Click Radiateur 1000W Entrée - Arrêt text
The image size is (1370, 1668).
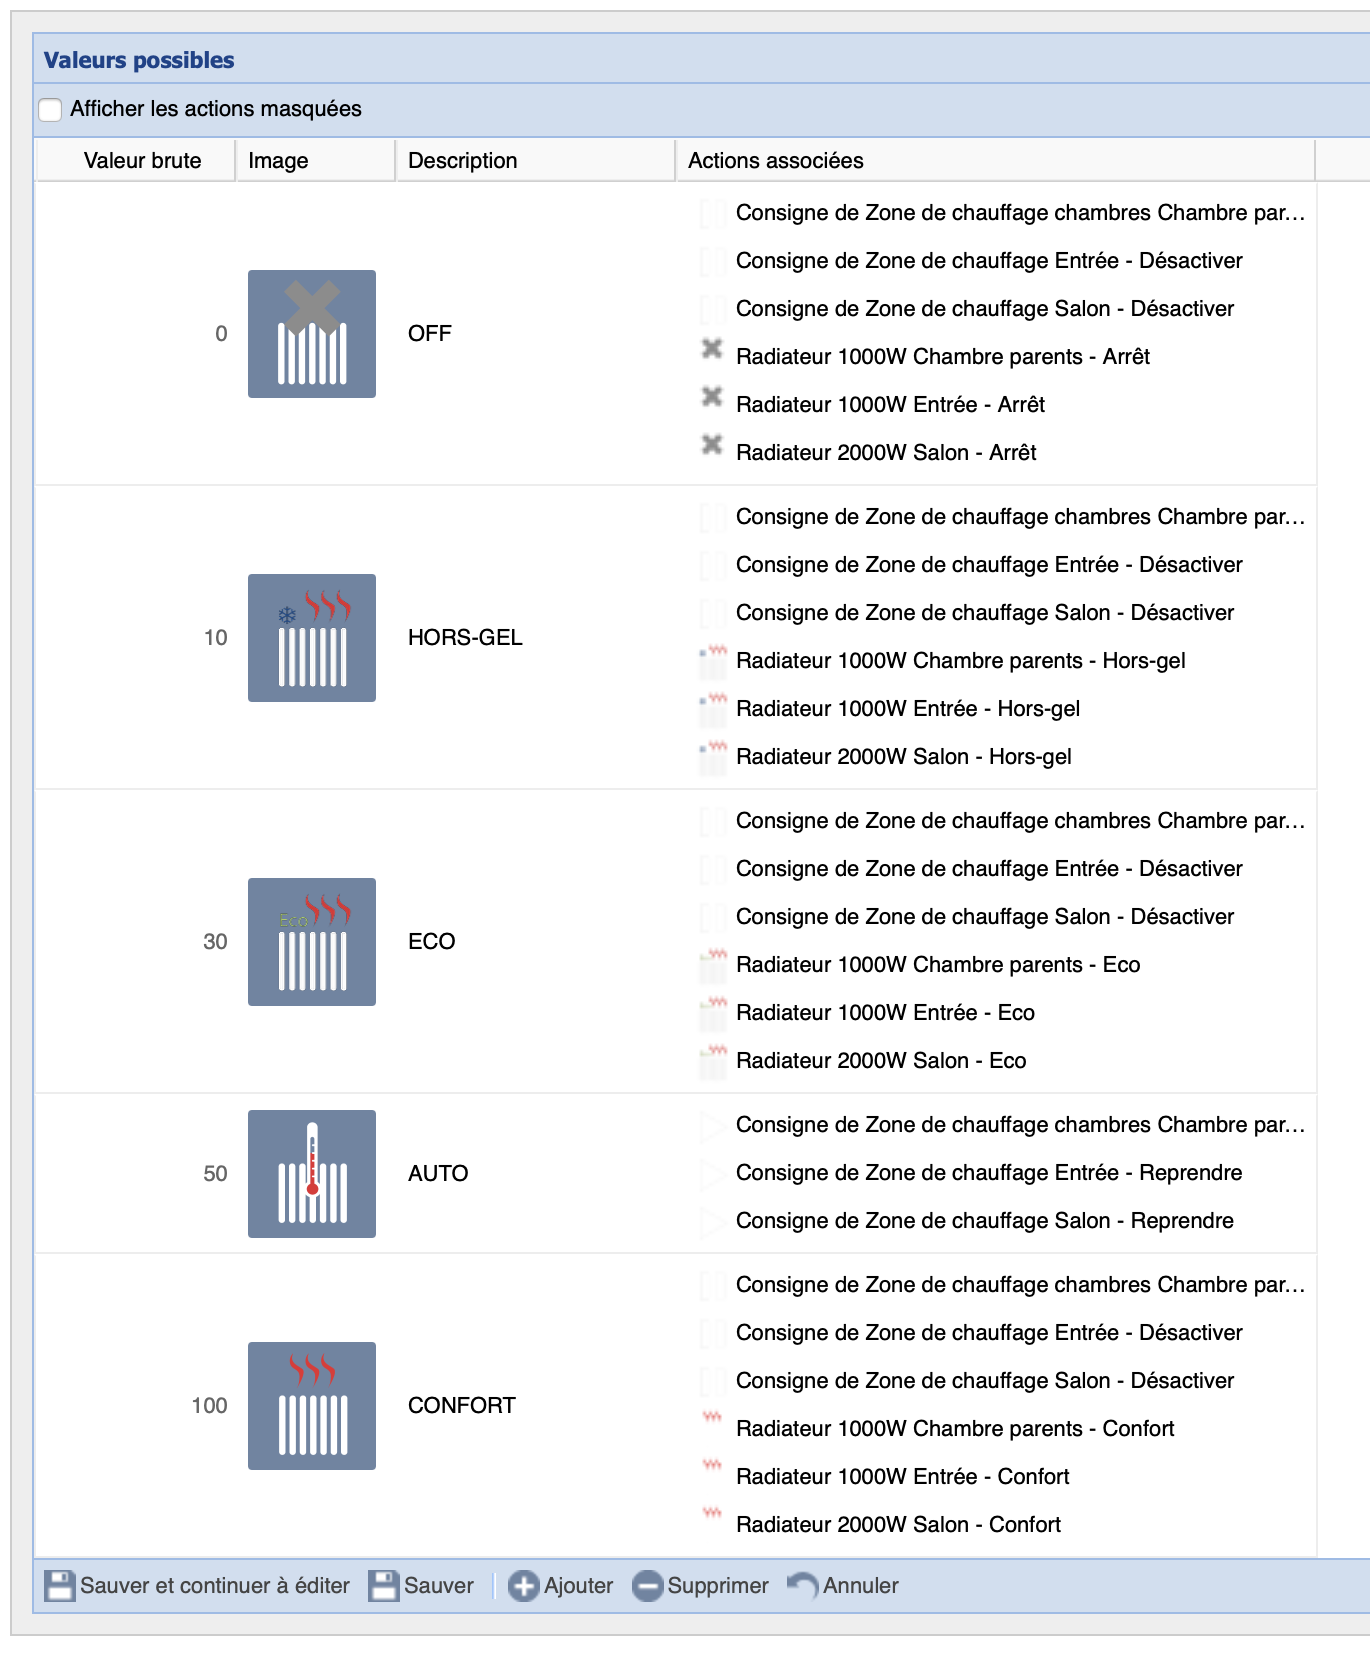890,405
